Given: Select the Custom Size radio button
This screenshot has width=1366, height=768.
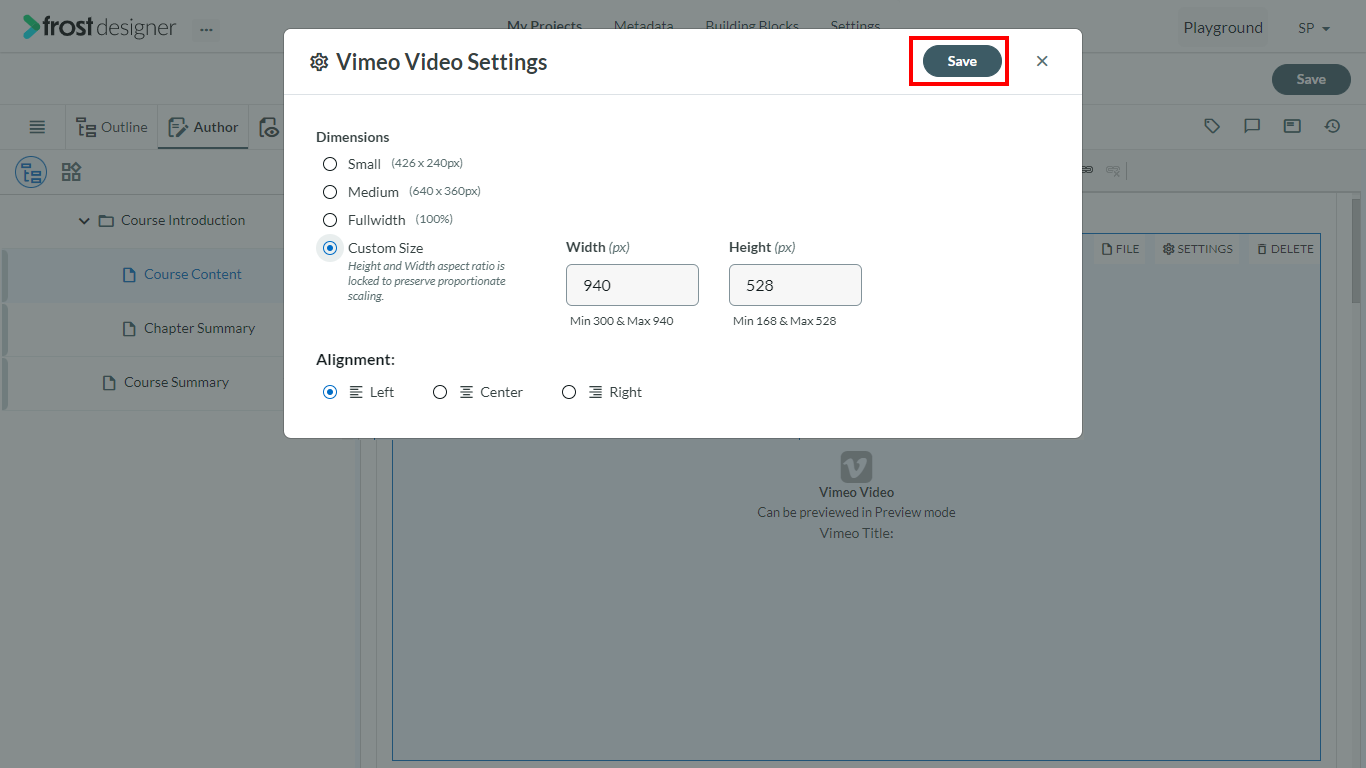Looking at the screenshot, I should tap(330, 248).
